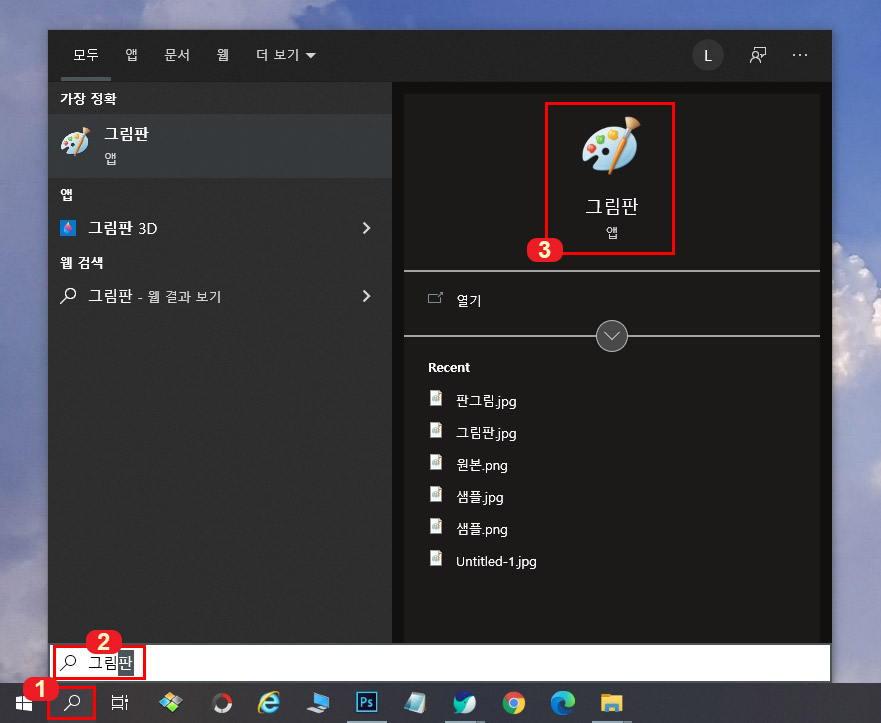The image size is (881, 723).
Task: Launch Internet Explorer from the taskbar
Action: (269, 702)
